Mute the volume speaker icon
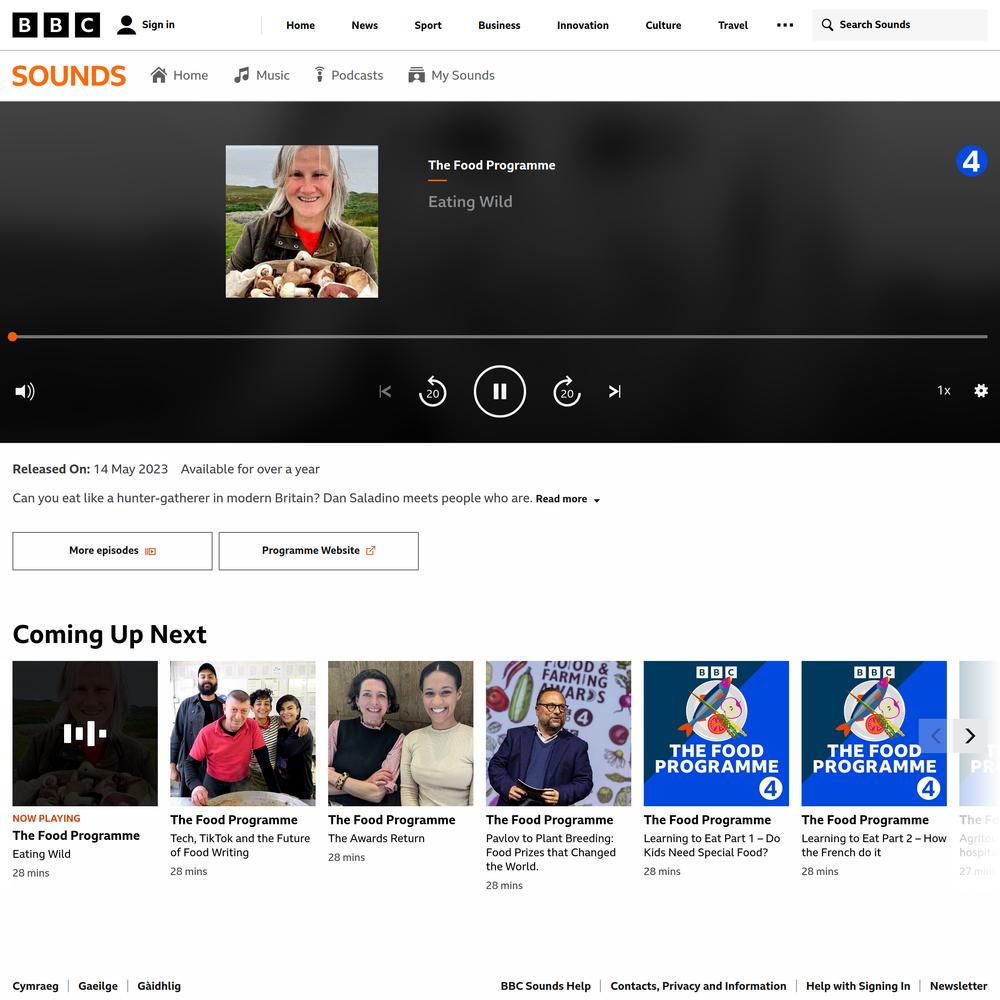Image resolution: width=1000 pixels, height=1000 pixels. click(x=25, y=391)
